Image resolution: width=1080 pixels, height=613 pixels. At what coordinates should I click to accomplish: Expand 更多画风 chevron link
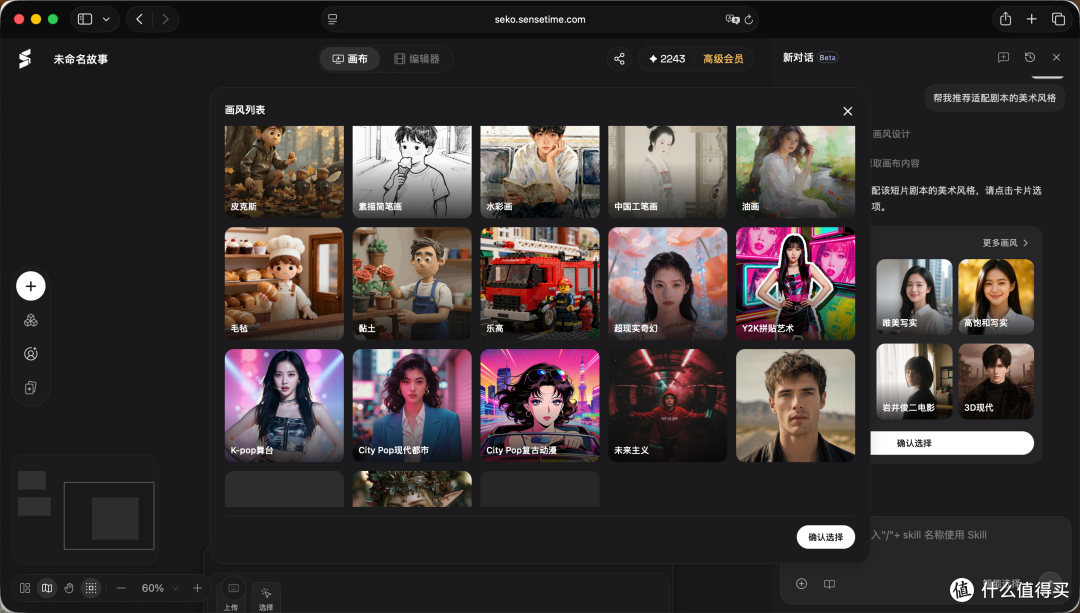[1006, 243]
